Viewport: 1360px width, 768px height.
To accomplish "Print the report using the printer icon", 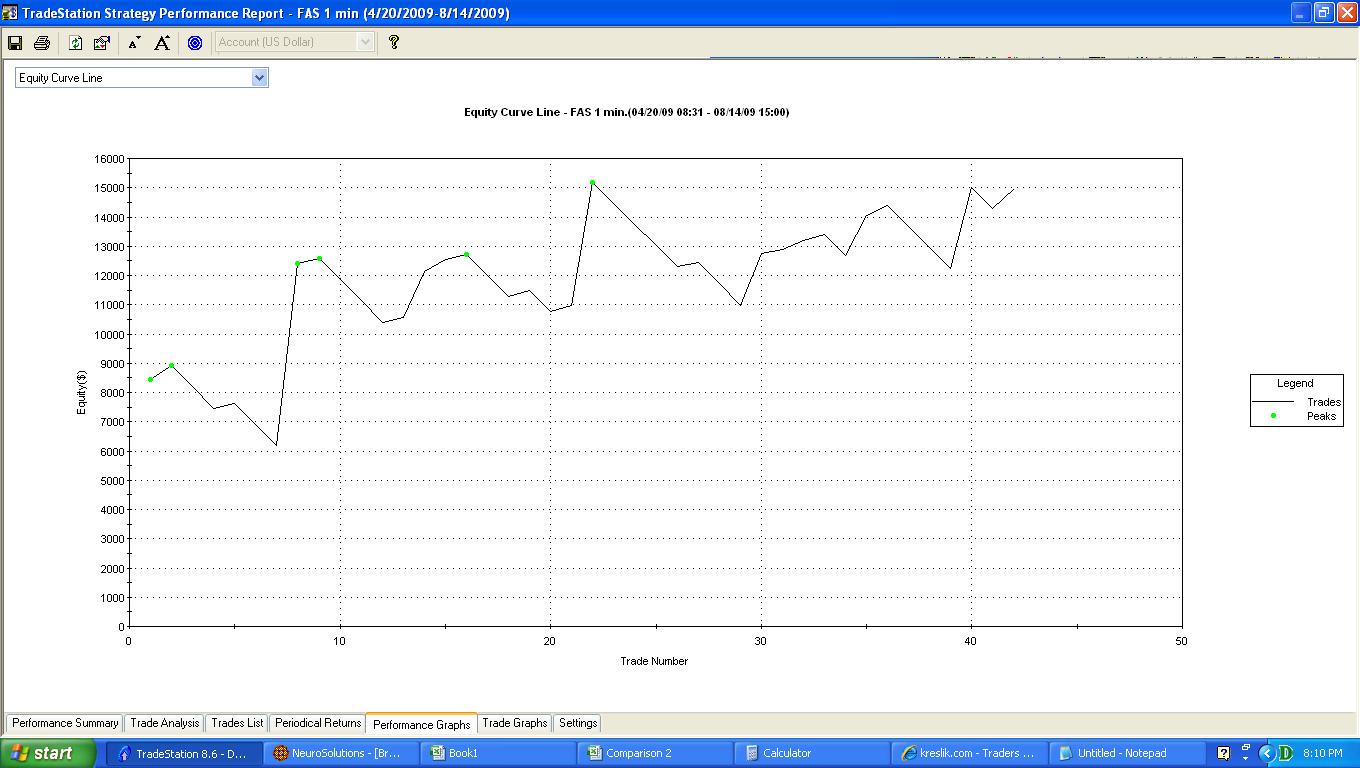I will tap(42, 42).
